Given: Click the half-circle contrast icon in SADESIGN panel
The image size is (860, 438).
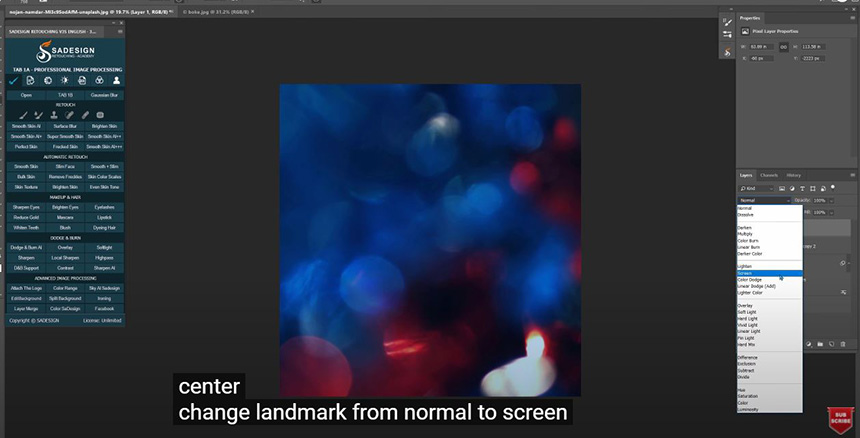Looking at the screenshot, I should [x=48, y=81].
